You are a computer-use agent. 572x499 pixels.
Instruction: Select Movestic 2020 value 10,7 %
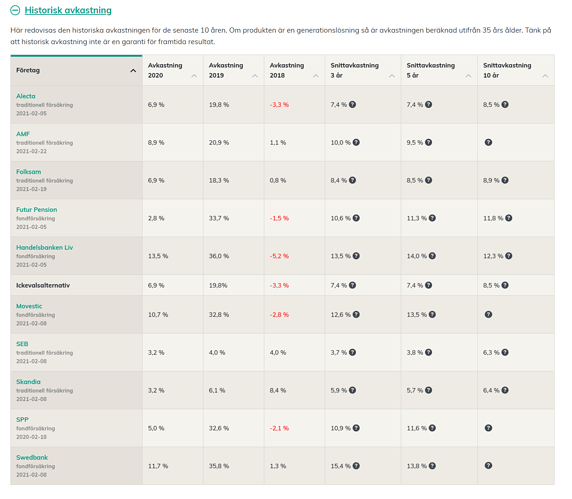coord(158,314)
